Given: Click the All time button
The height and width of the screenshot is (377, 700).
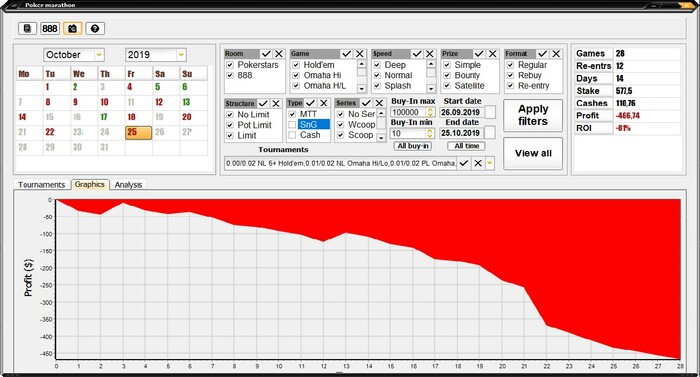Looking at the screenshot, I should [467, 146].
